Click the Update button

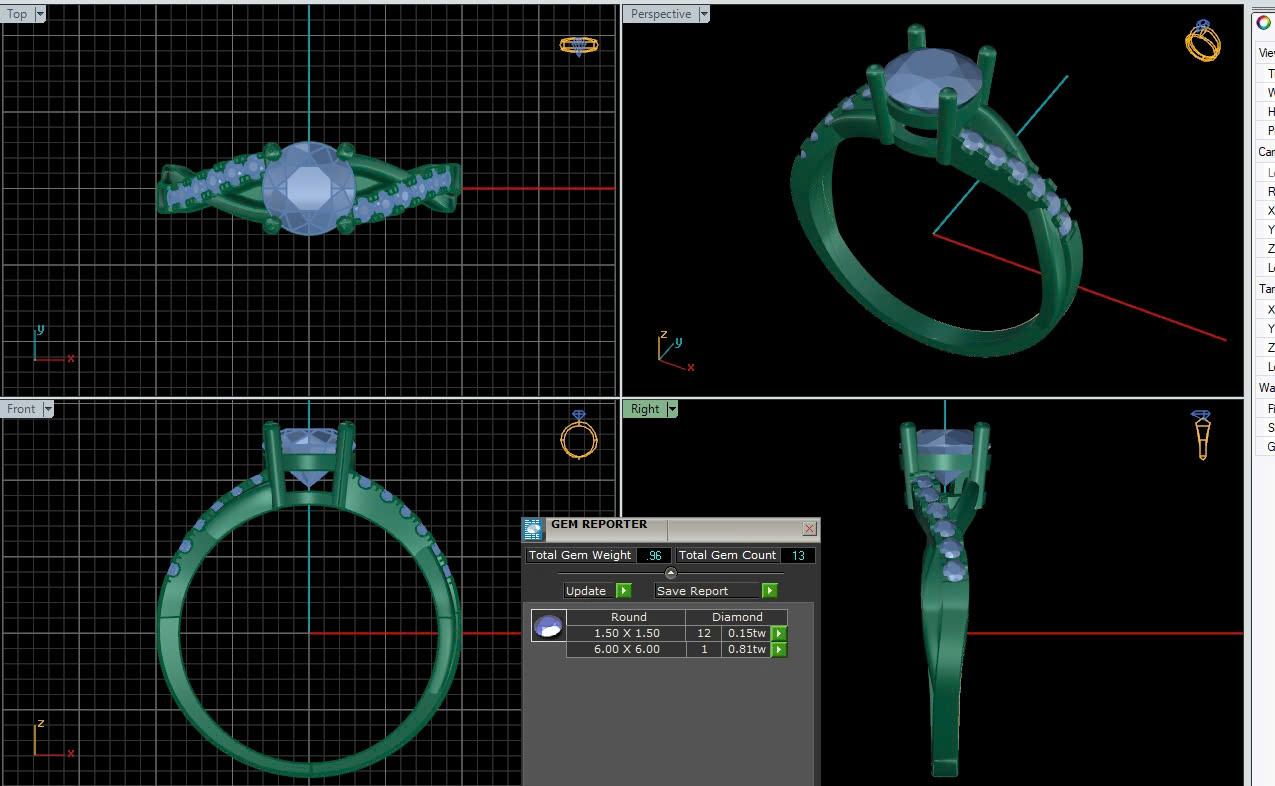pyautogui.click(x=586, y=591)
